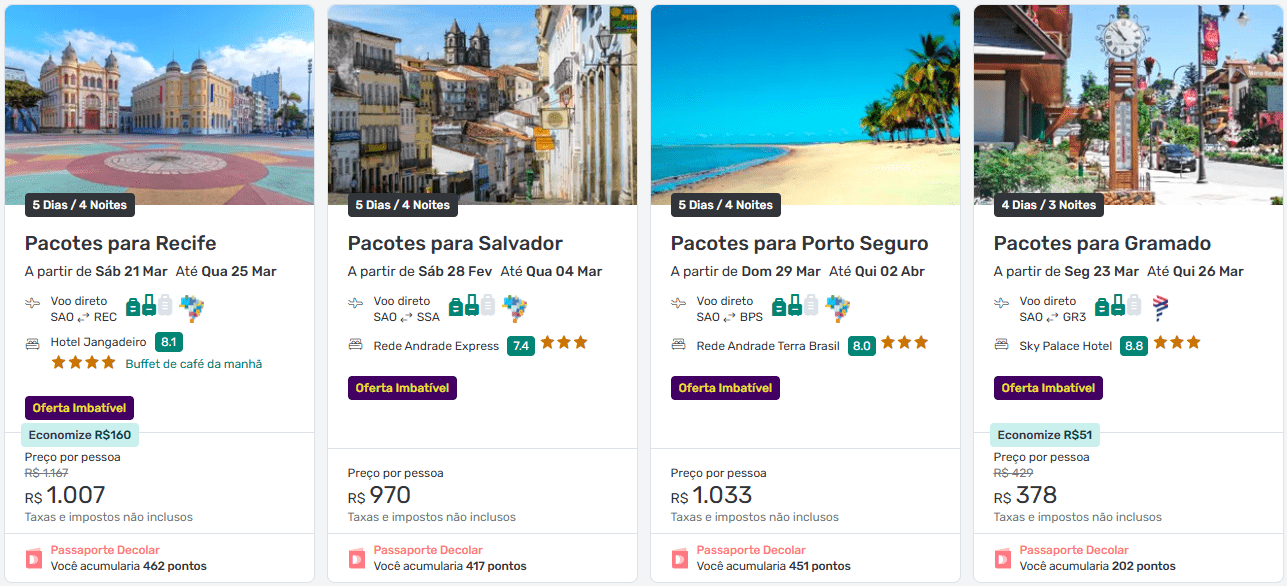Click the Passaporte Decolar icon on the Recife card
This screenshot has width=1287, height=586.
pyautogui.click(x=34, y=558)
